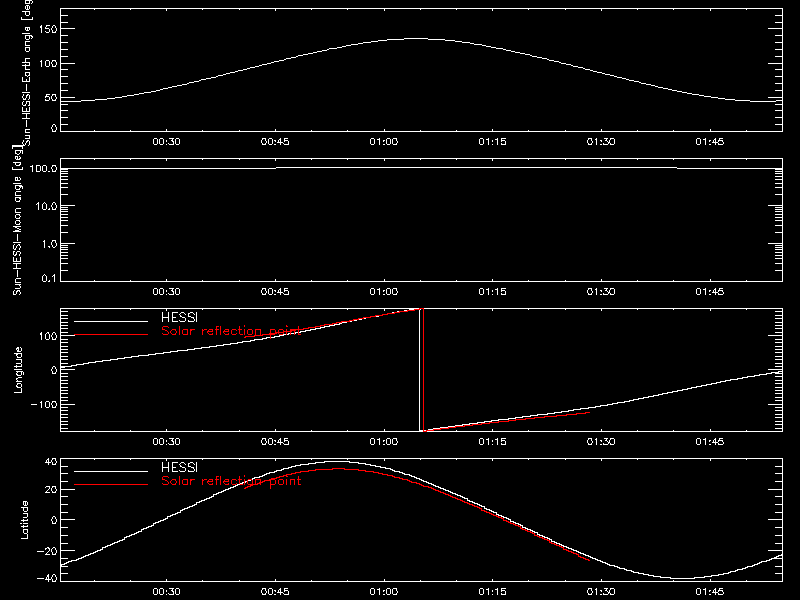Image resolution: width=800 pixels, height=600 pixels.
Task: Click the 40 tick label on Latitude plot
Action: click(x=51, y=462)
